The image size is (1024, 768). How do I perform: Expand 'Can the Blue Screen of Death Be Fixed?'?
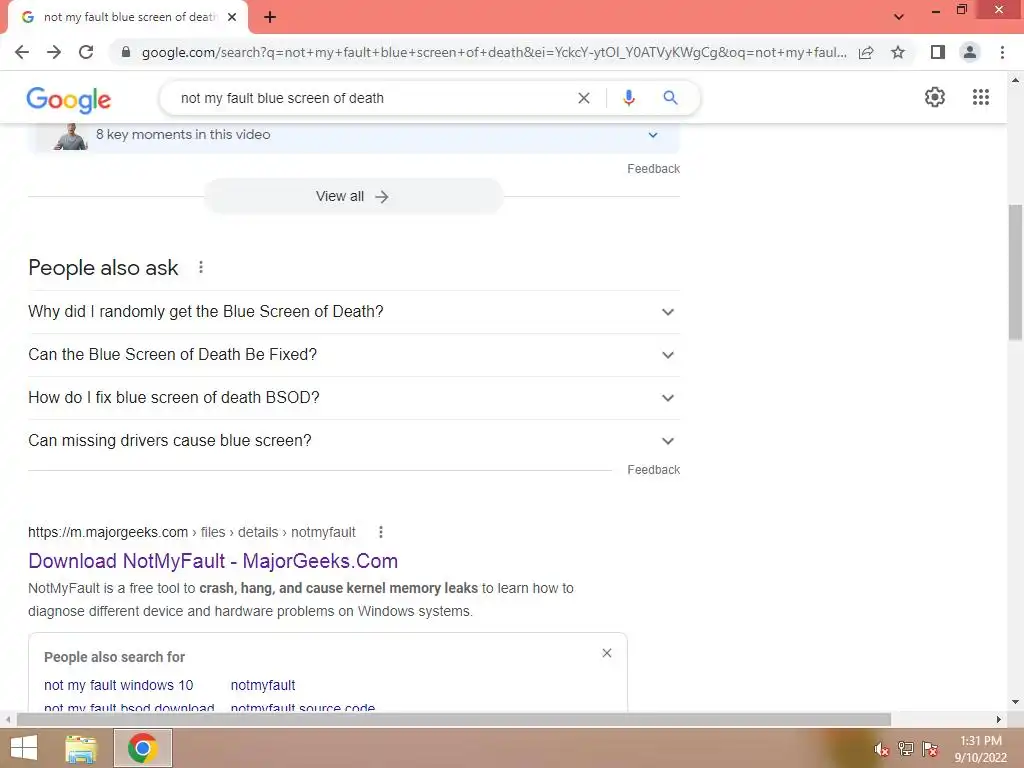pyautogui.click(x=353, y=355)
